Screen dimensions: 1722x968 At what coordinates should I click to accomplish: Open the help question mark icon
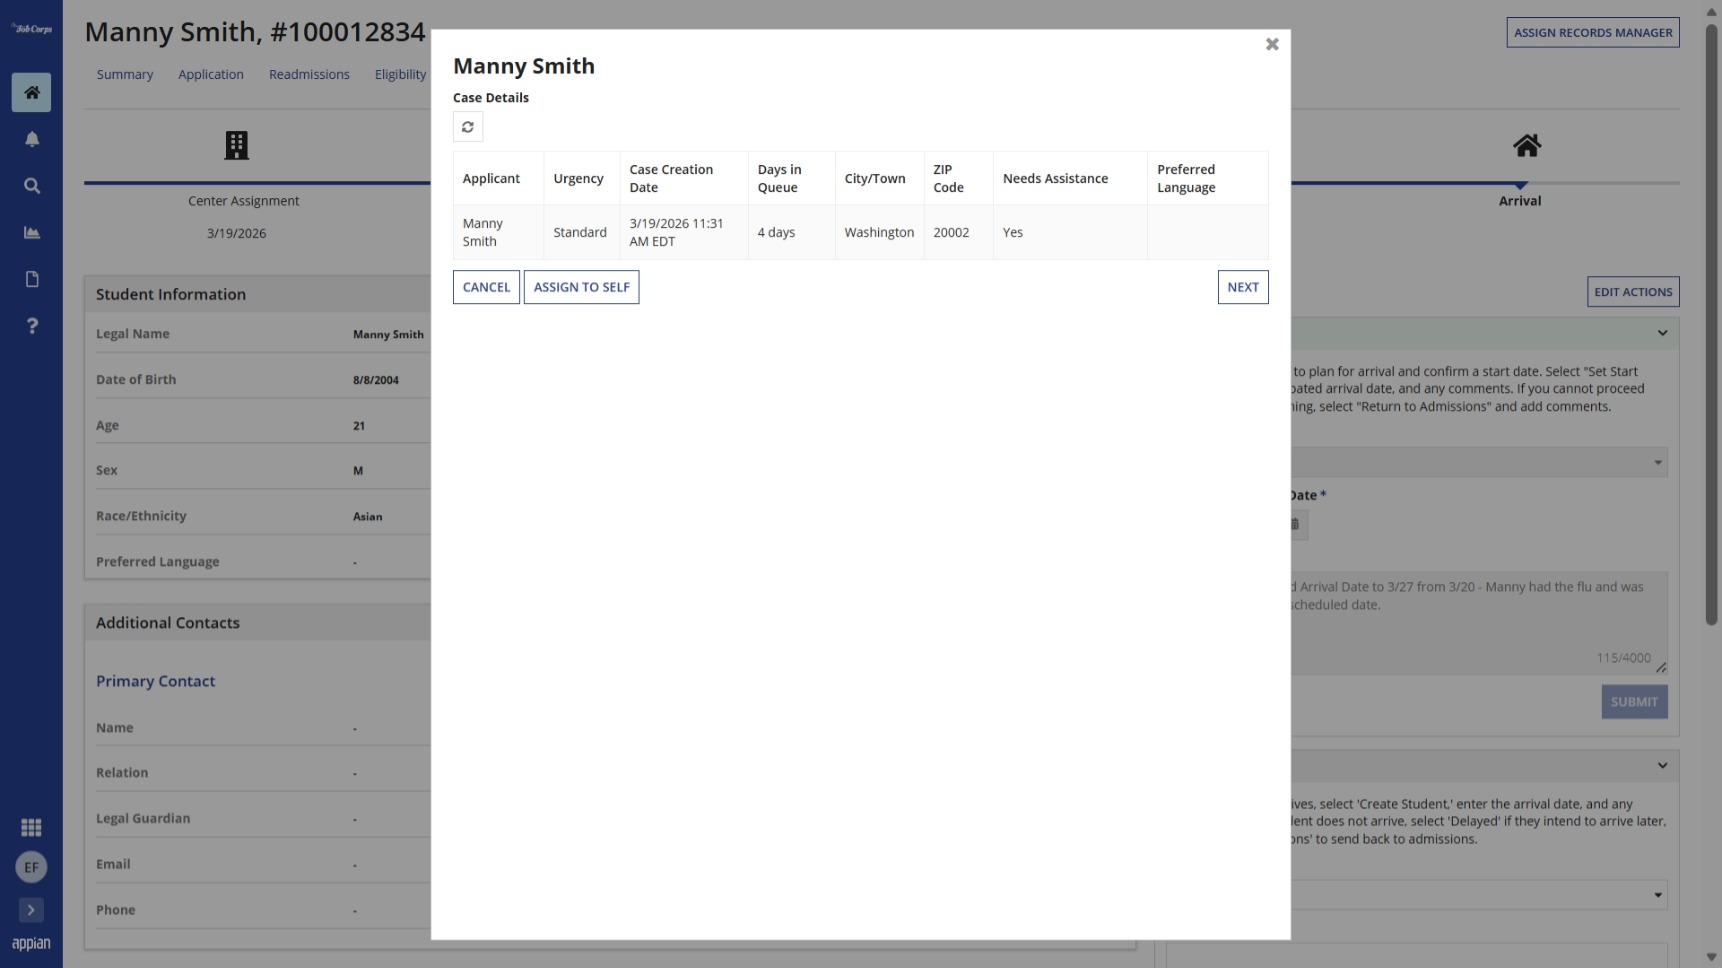[x=31, y=326]
